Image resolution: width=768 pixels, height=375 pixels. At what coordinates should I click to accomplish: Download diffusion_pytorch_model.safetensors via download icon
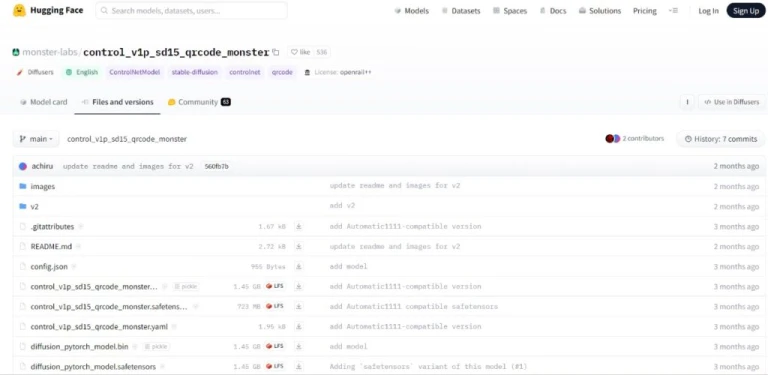coord(299,366)
